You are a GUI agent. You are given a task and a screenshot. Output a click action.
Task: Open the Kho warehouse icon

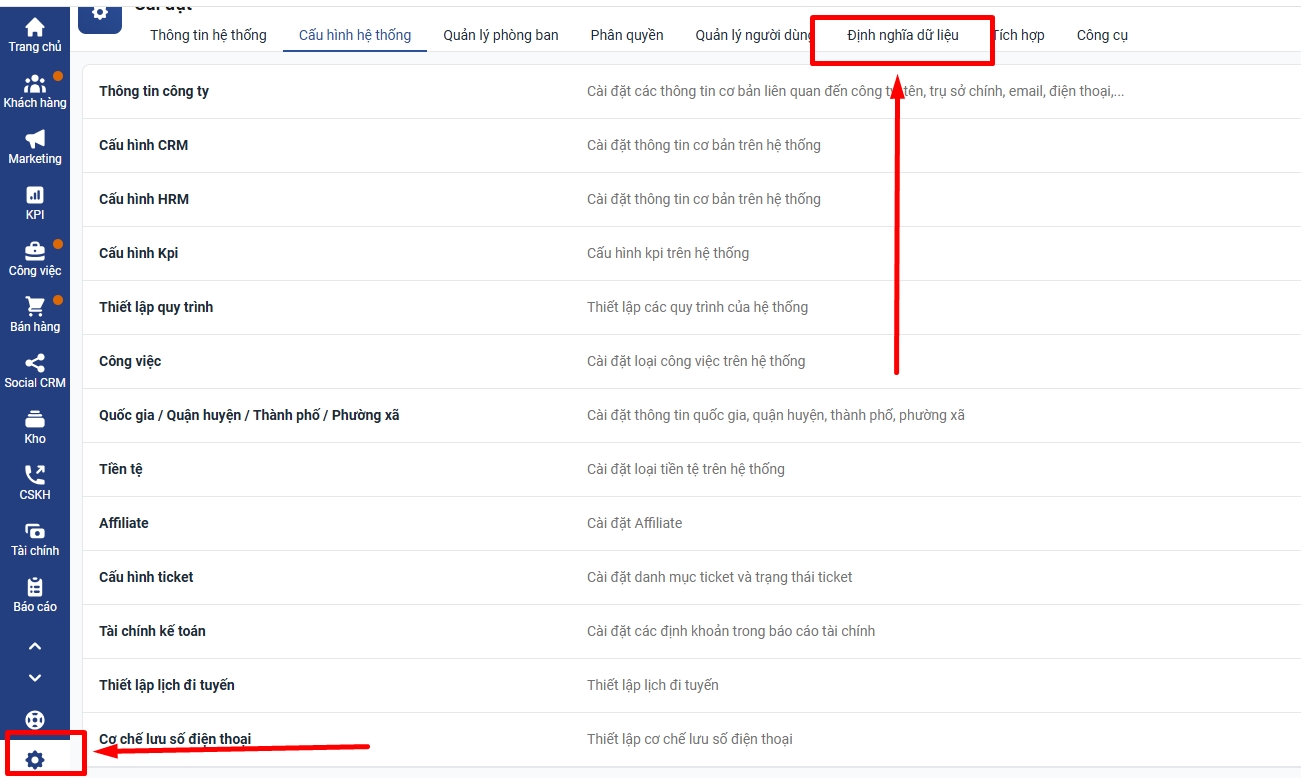pyautogui.click(x=35, y=420)
